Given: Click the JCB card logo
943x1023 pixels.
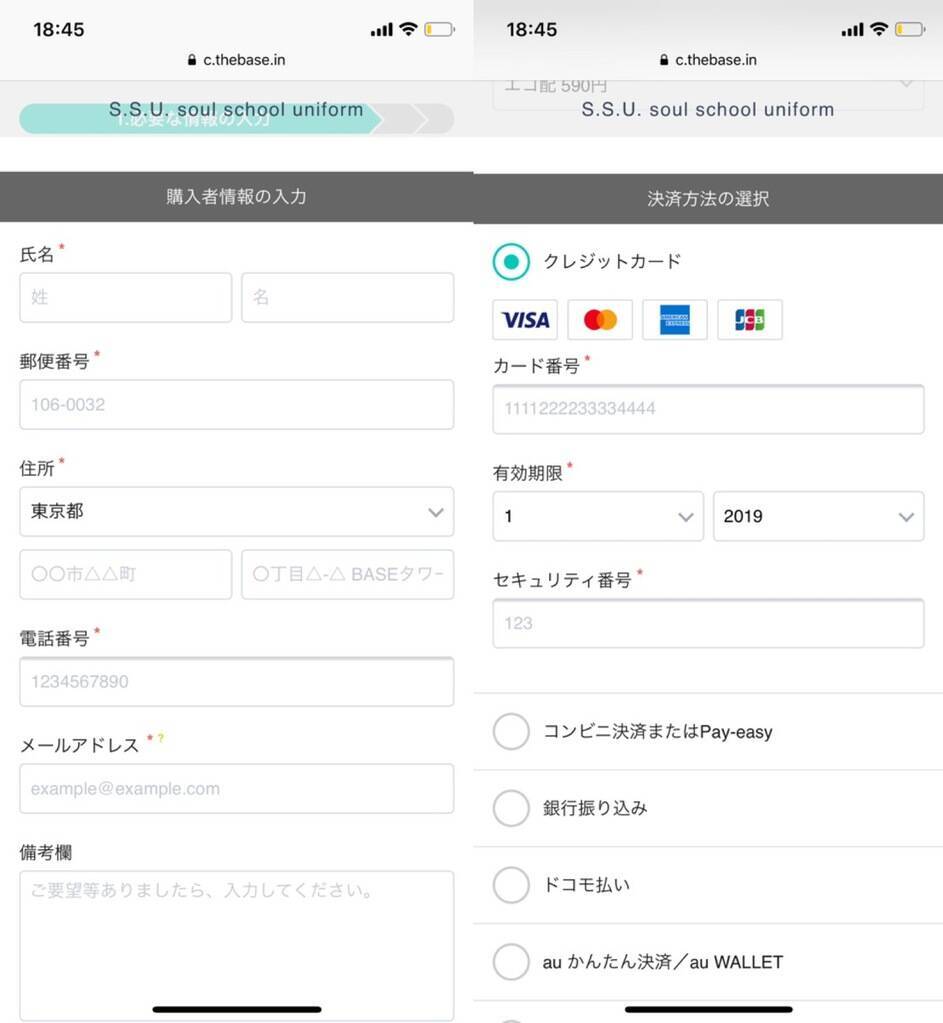Looking at the screenshot, I should tap(749, 320).
